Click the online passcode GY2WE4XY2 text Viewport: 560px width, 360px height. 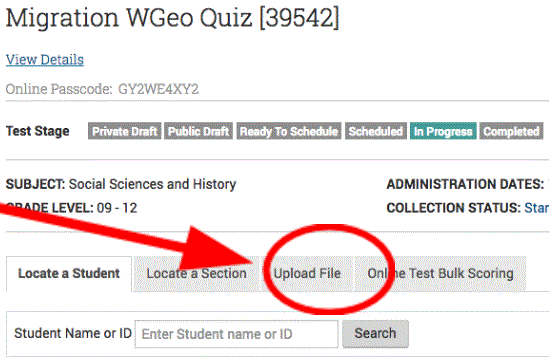point(158,89)
